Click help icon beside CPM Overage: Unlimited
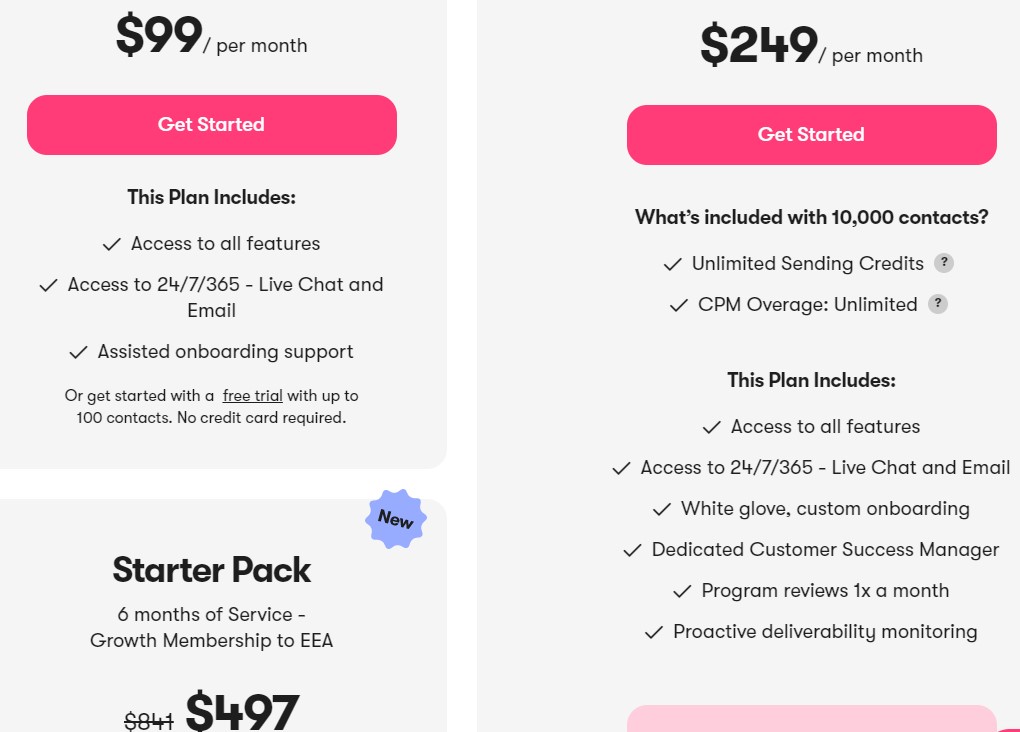This screenshot has height=732, width=1020. [937, 304]
